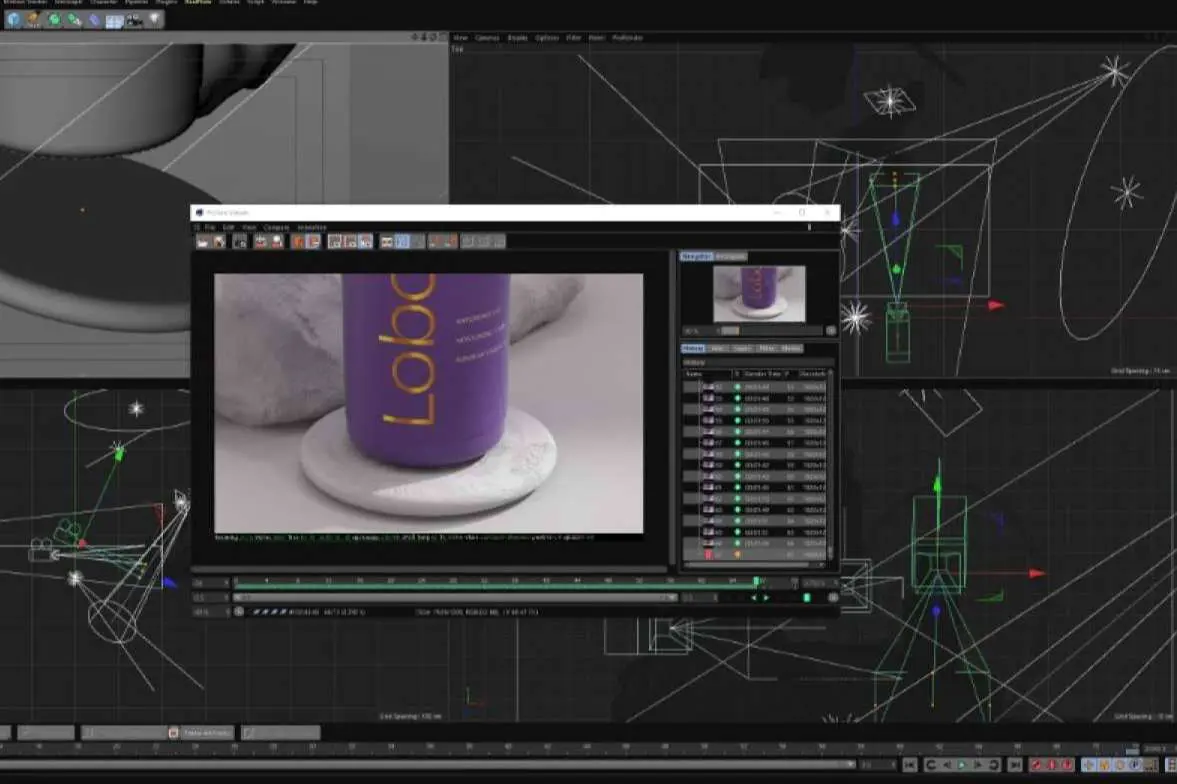
Task: Open the Display dropdown menu in the viewport
Action: (x=517, y=38)
